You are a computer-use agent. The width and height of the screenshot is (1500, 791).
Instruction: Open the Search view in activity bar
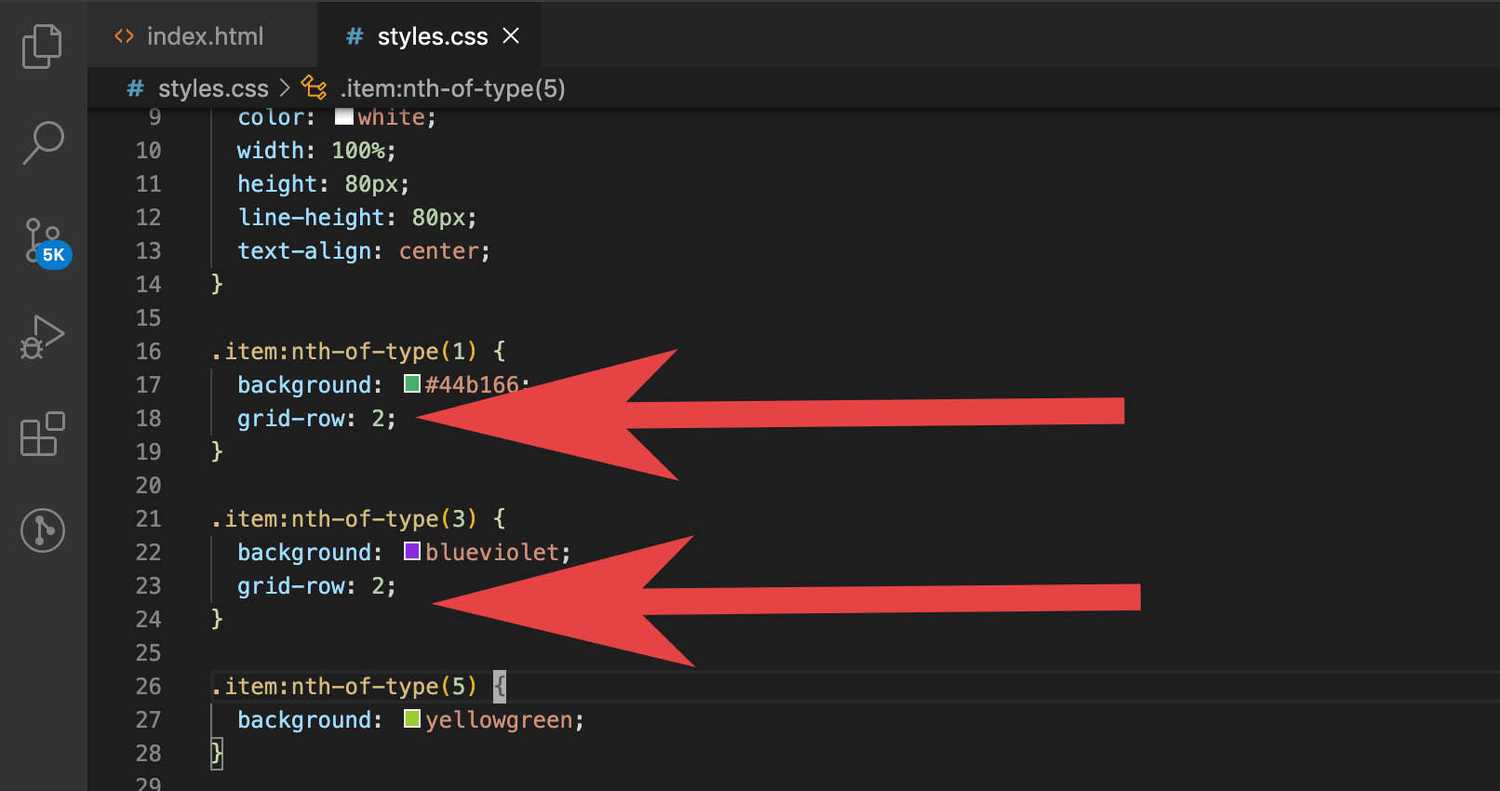coord(42,143)
